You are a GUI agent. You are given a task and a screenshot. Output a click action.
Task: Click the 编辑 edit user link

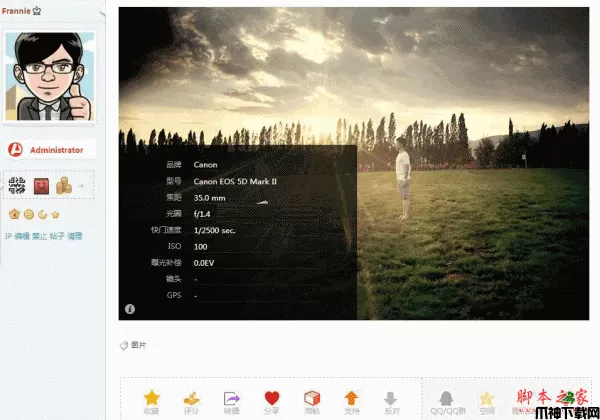[22, 236]
